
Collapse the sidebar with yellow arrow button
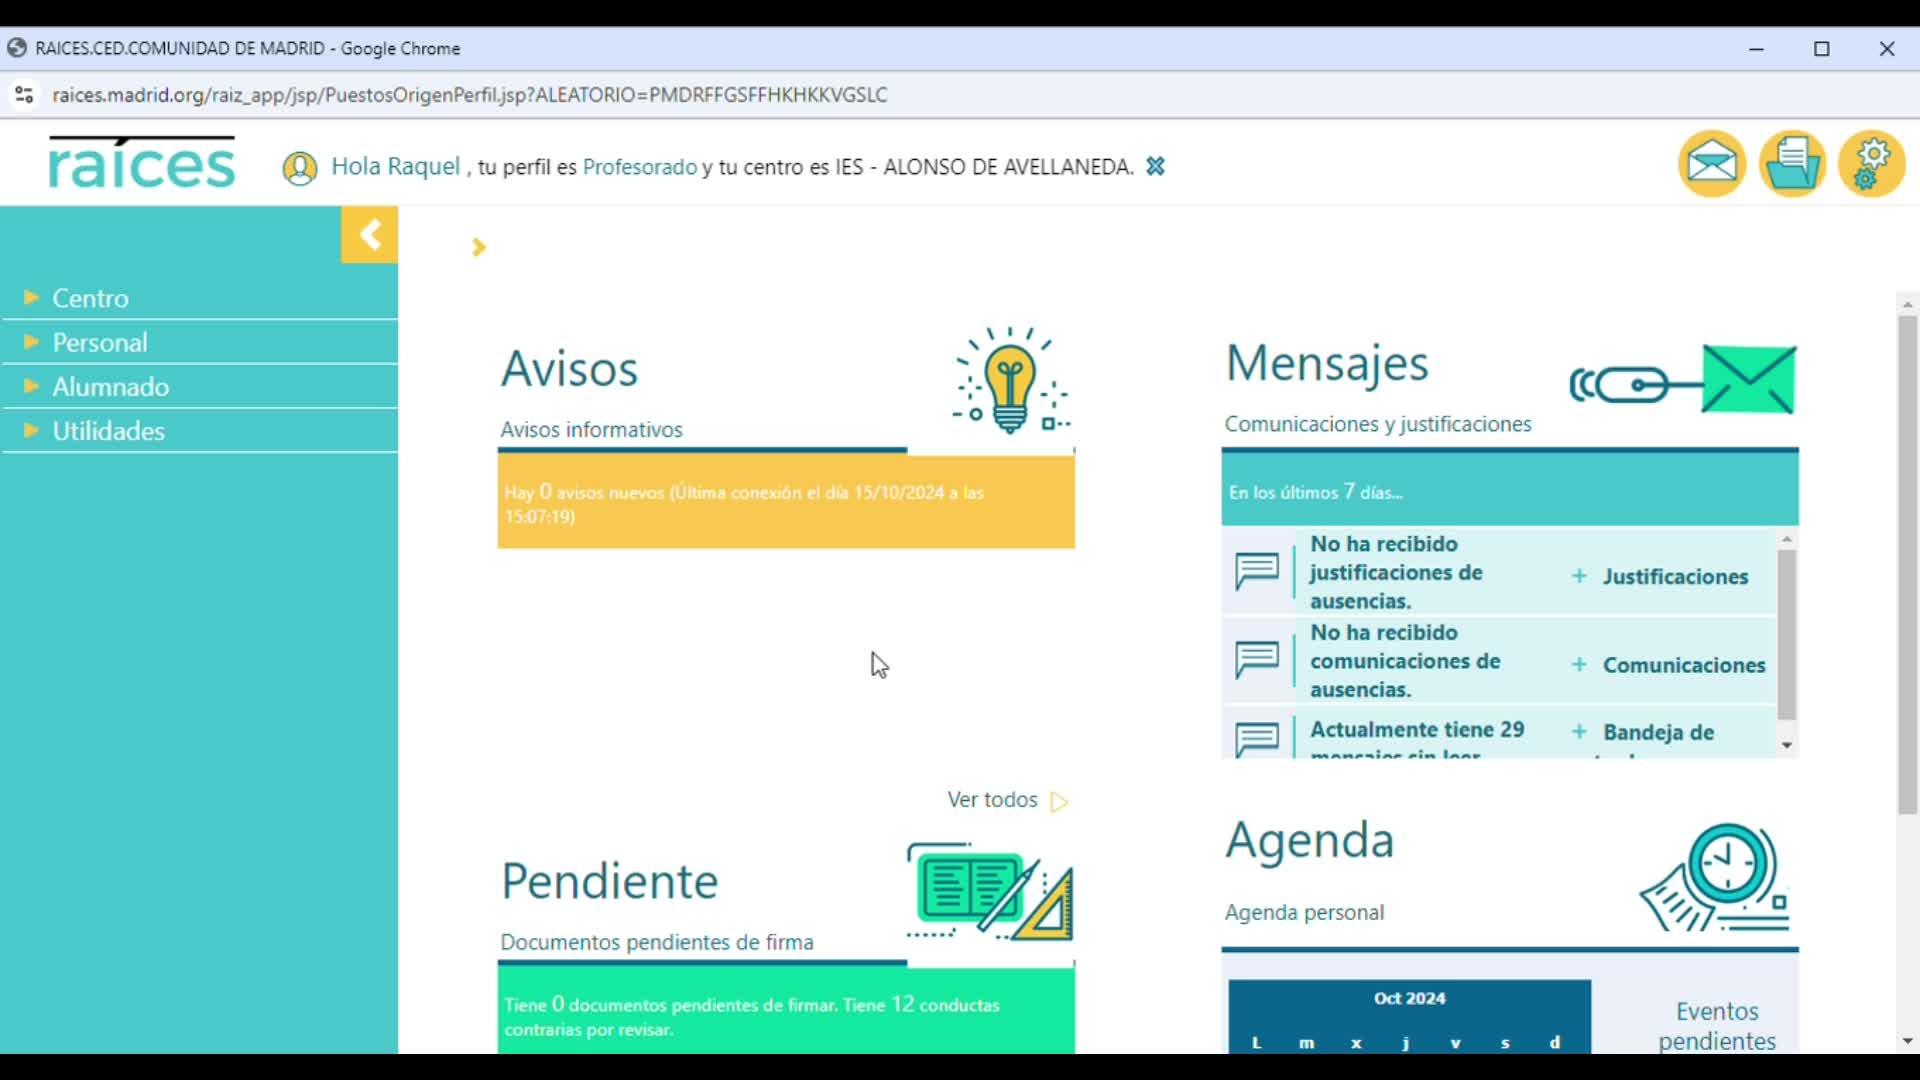(369, 235)
